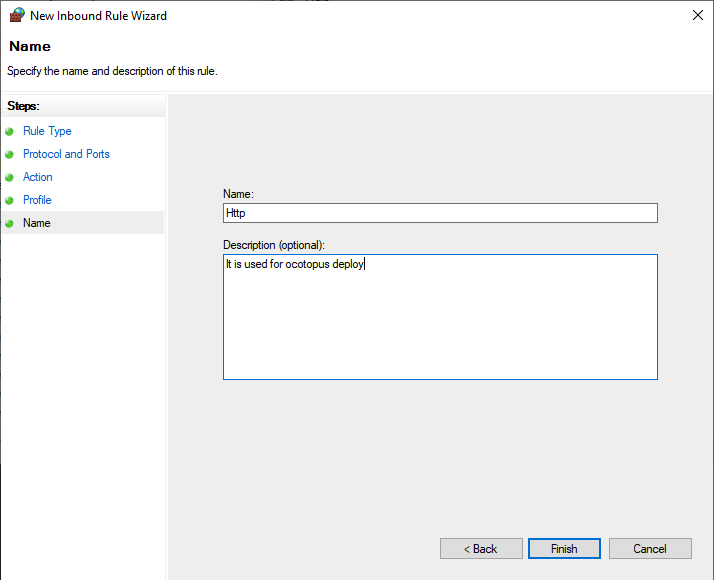Screen dimensions: 714x580
Task: Select the Profile step in sidebar
Action: [x=37, y=200]
